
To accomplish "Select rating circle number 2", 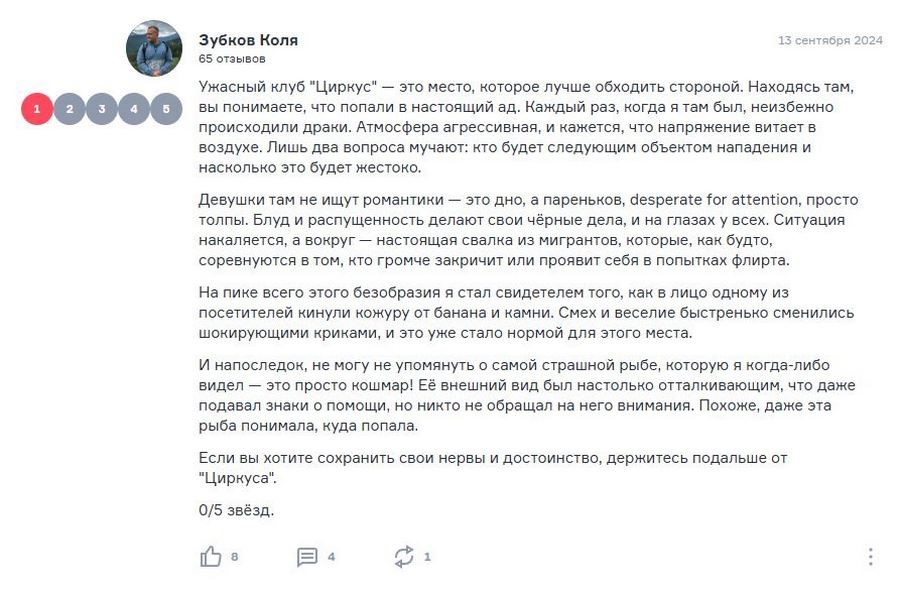I will pyautogui.click(x=69, y=109).
